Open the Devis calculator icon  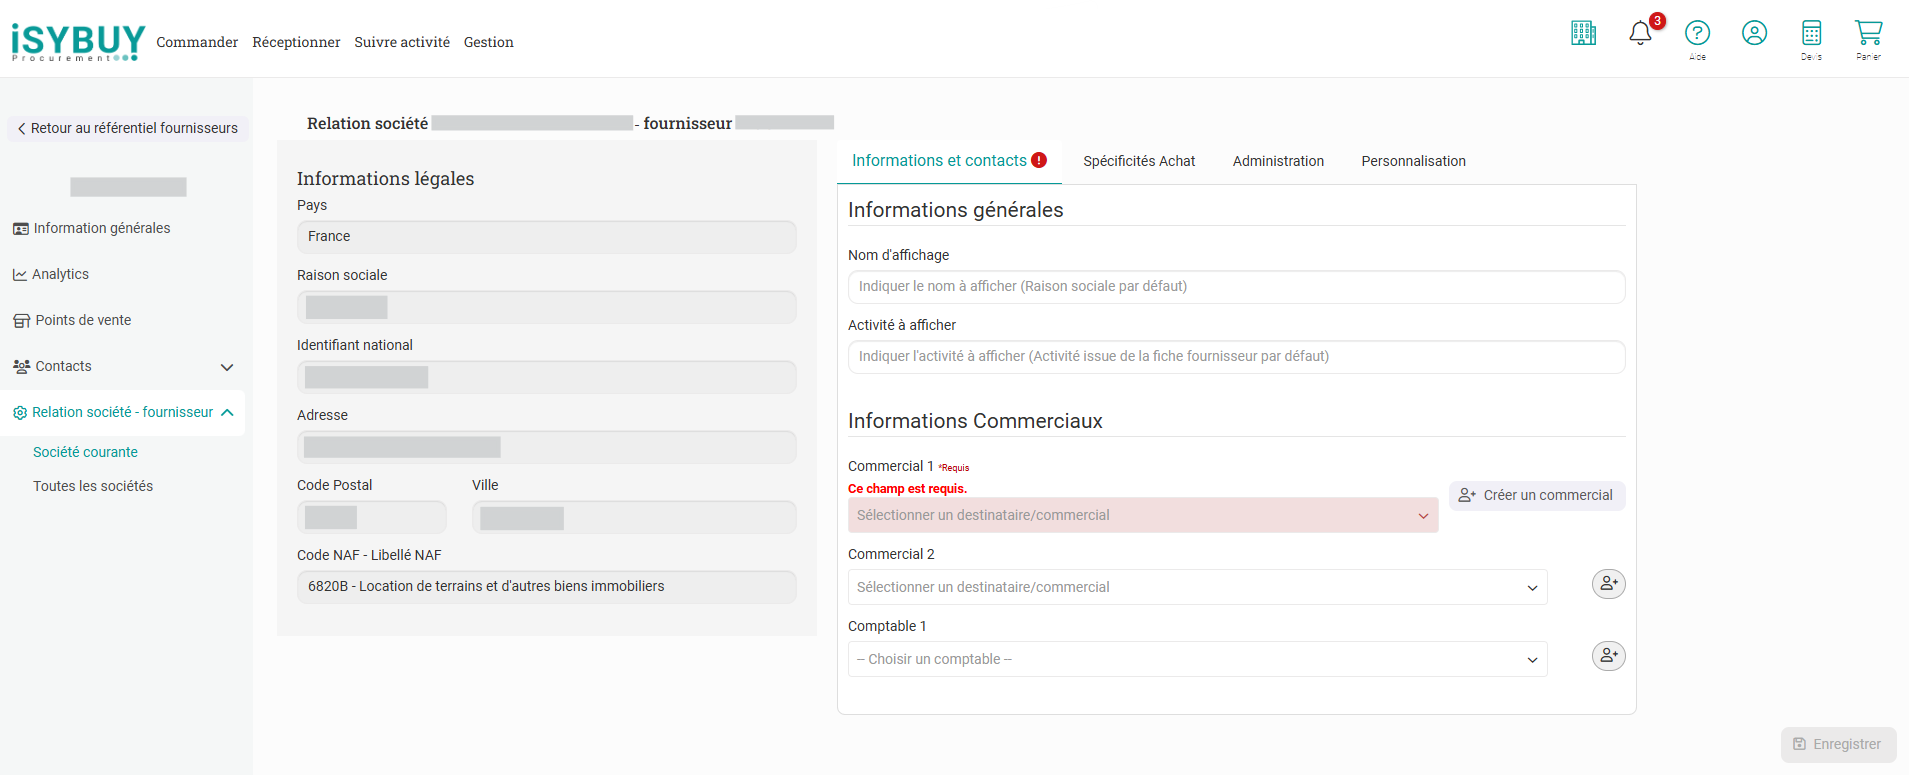[1811, 34]
